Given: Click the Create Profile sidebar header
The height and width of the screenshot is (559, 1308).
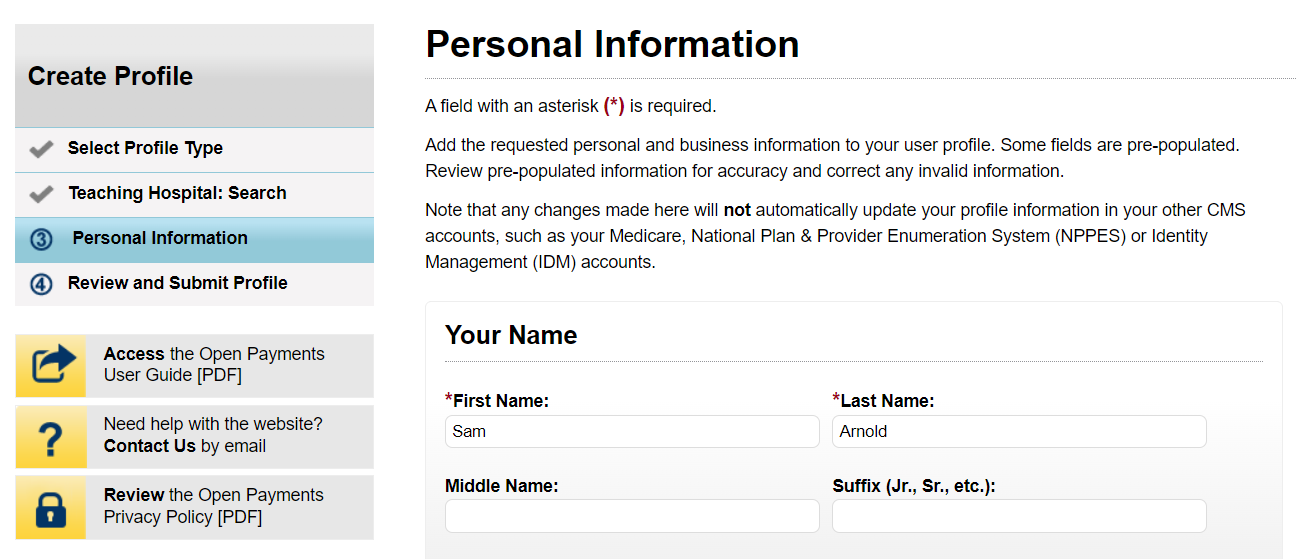Looking at the screenshot, I should (111, 76).
